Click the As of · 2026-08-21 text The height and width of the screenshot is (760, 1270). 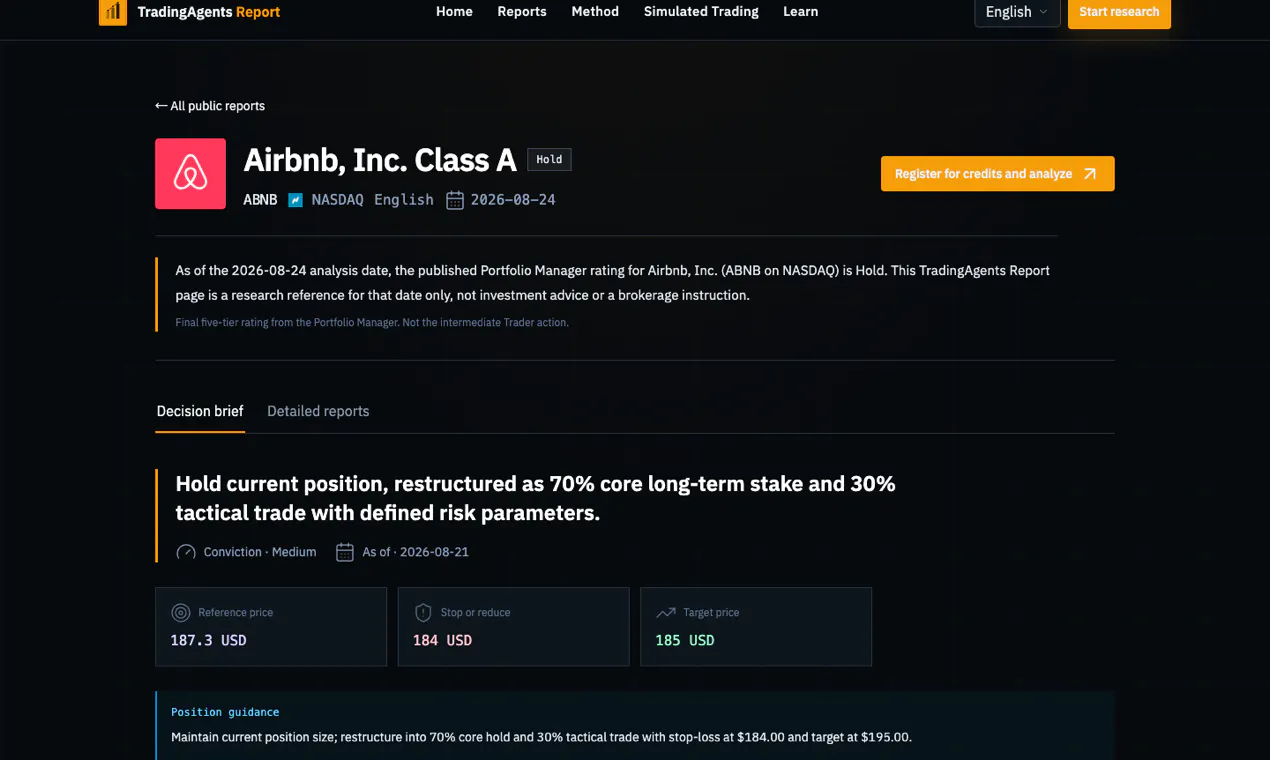coord(415,552)
